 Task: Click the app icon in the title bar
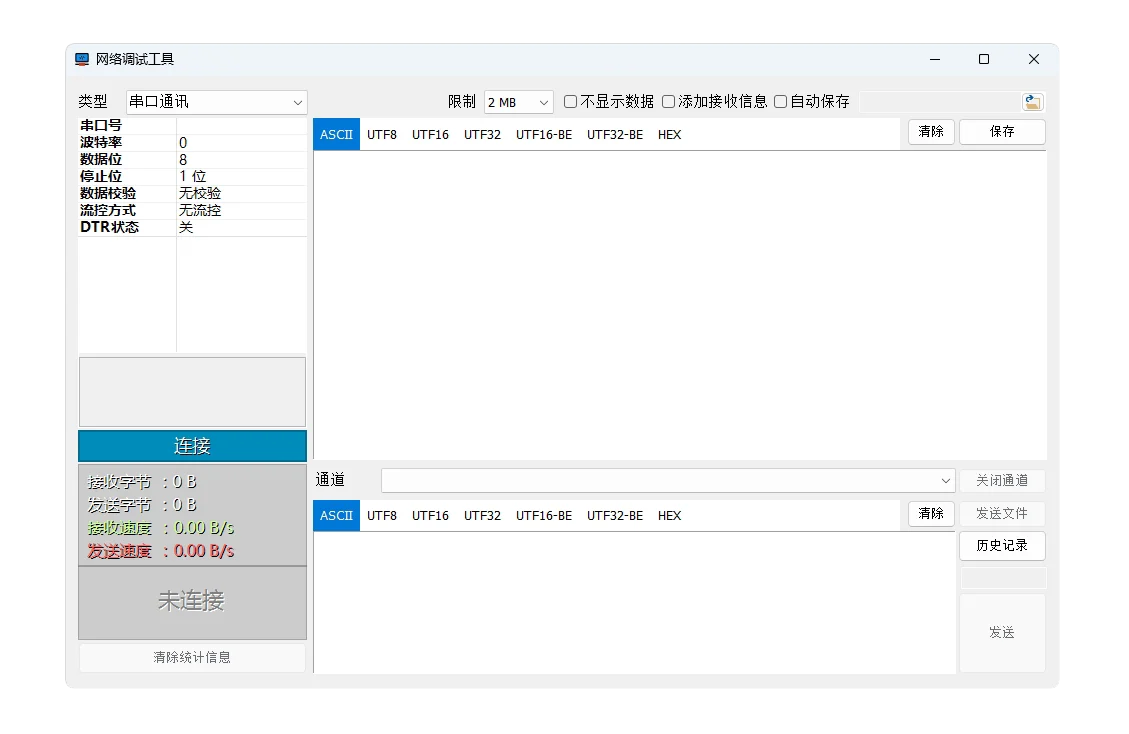[x=82, y=59]
